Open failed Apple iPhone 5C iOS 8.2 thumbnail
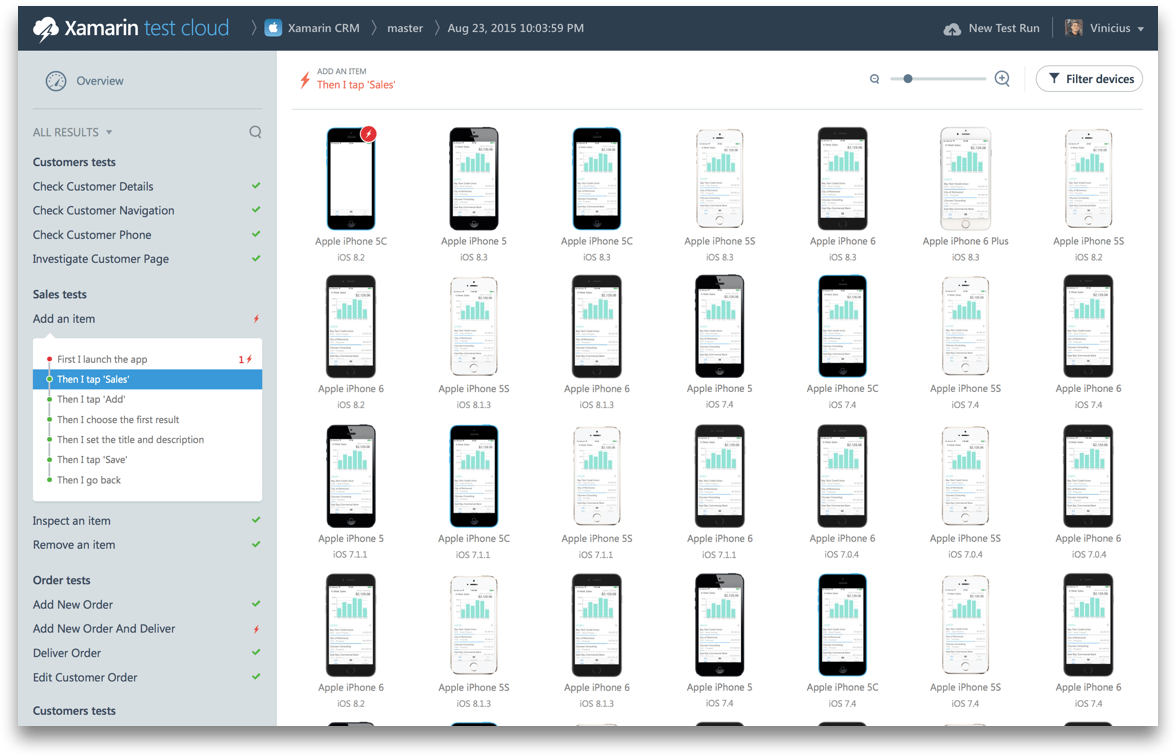Viewport: 1176px width, 756px height. [351, 179]
